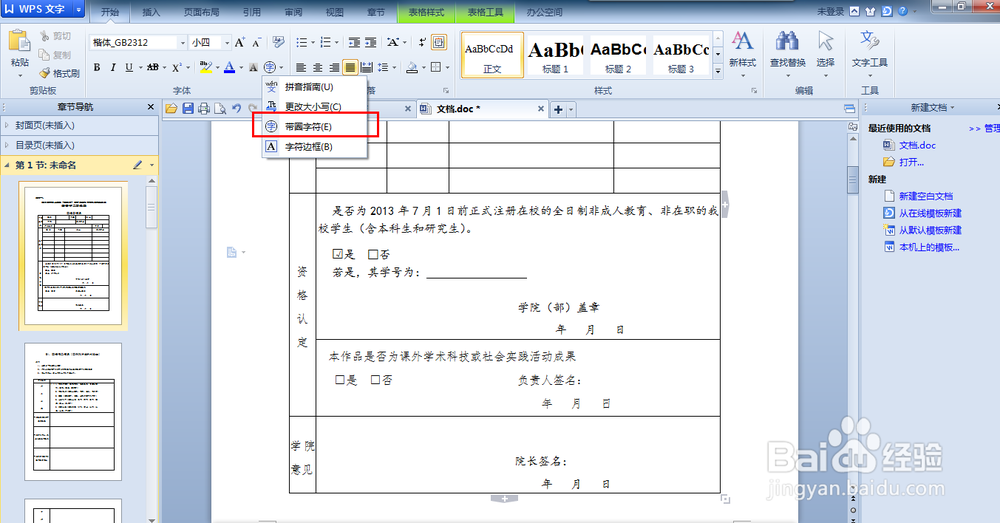1000x523 pixels.
Task: Add new document tab with plus icon
Action: [x=558, y=109]
